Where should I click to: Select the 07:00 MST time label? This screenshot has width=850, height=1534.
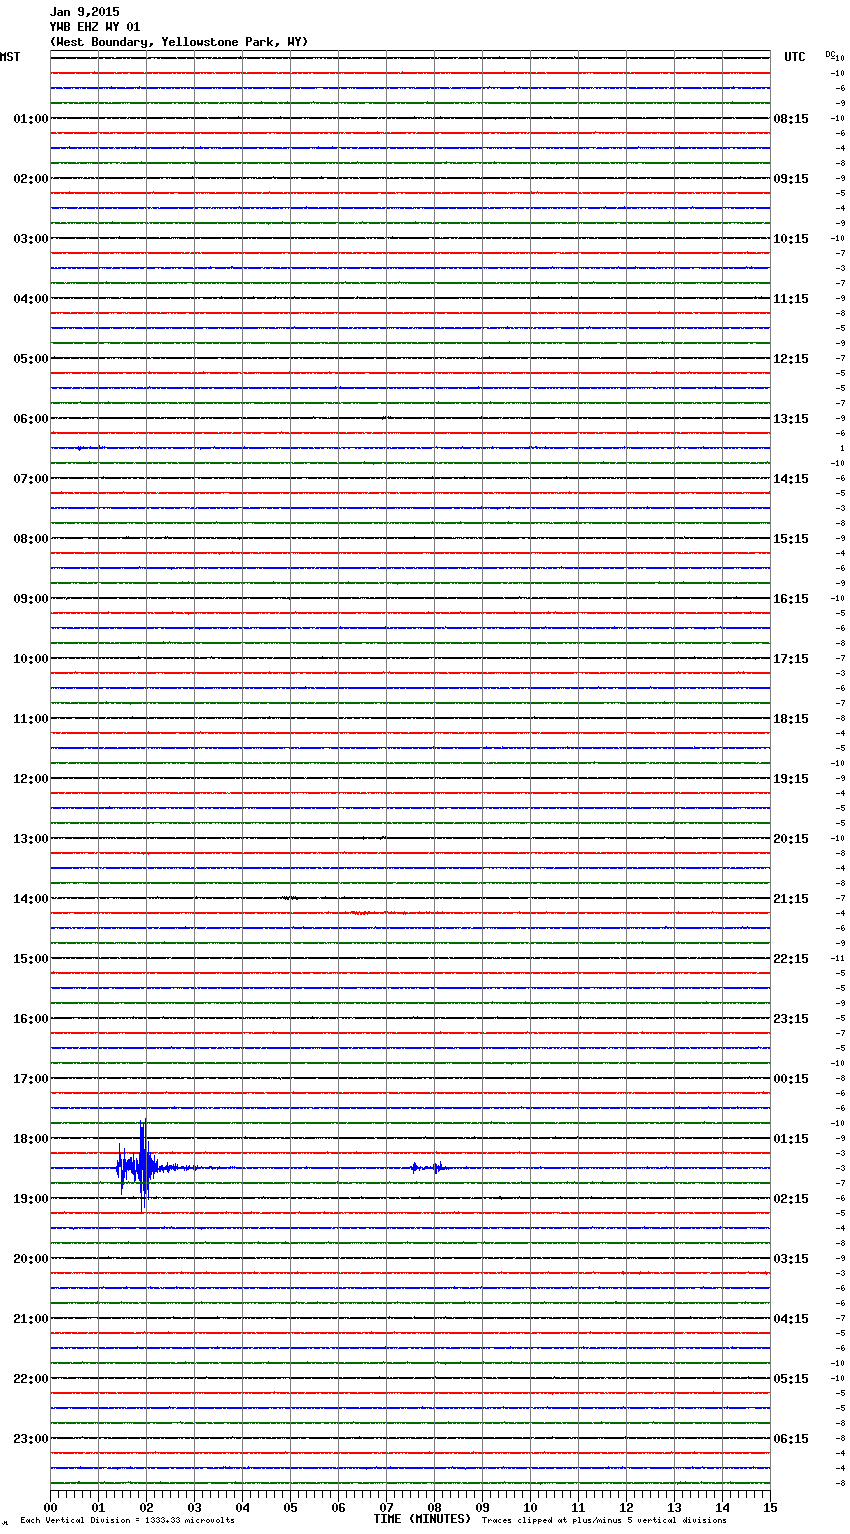[31, 479]
